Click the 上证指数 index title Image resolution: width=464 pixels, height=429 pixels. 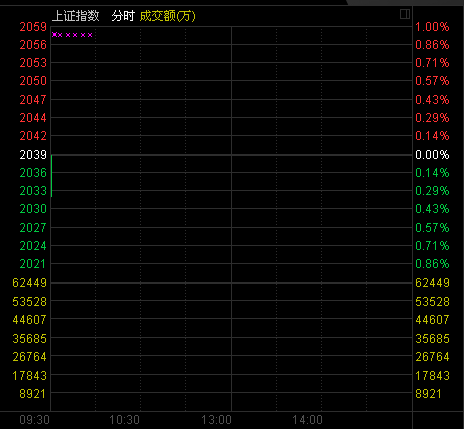tap(76, 16)
